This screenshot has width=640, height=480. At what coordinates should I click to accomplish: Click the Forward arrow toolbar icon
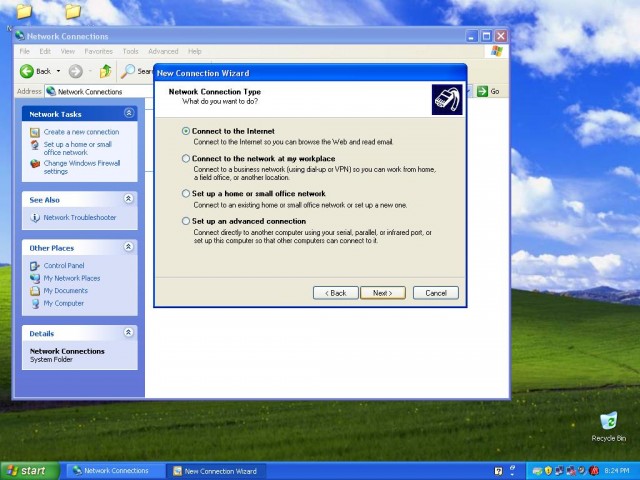pyautogui.click(x=76, y=71)
